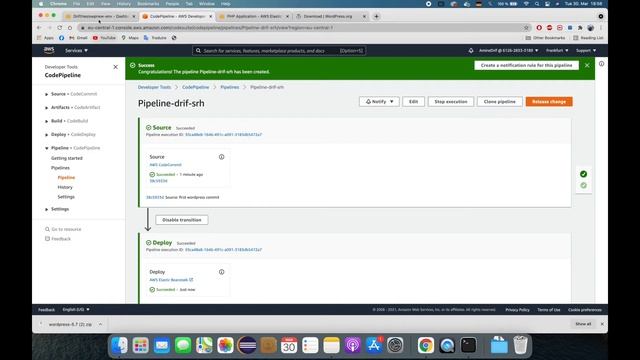The height and width of the screenshot is (360, 640).
Task: Select History in sidebar
Action: (x=65, y=187)
